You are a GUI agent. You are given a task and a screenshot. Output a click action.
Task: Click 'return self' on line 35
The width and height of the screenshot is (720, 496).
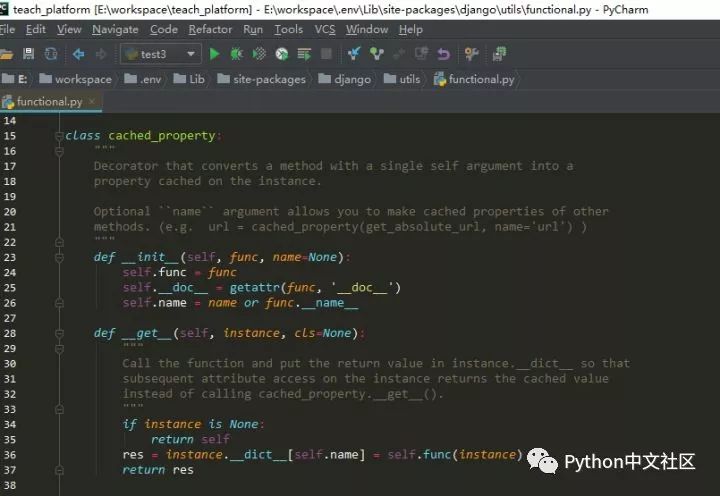190,440
